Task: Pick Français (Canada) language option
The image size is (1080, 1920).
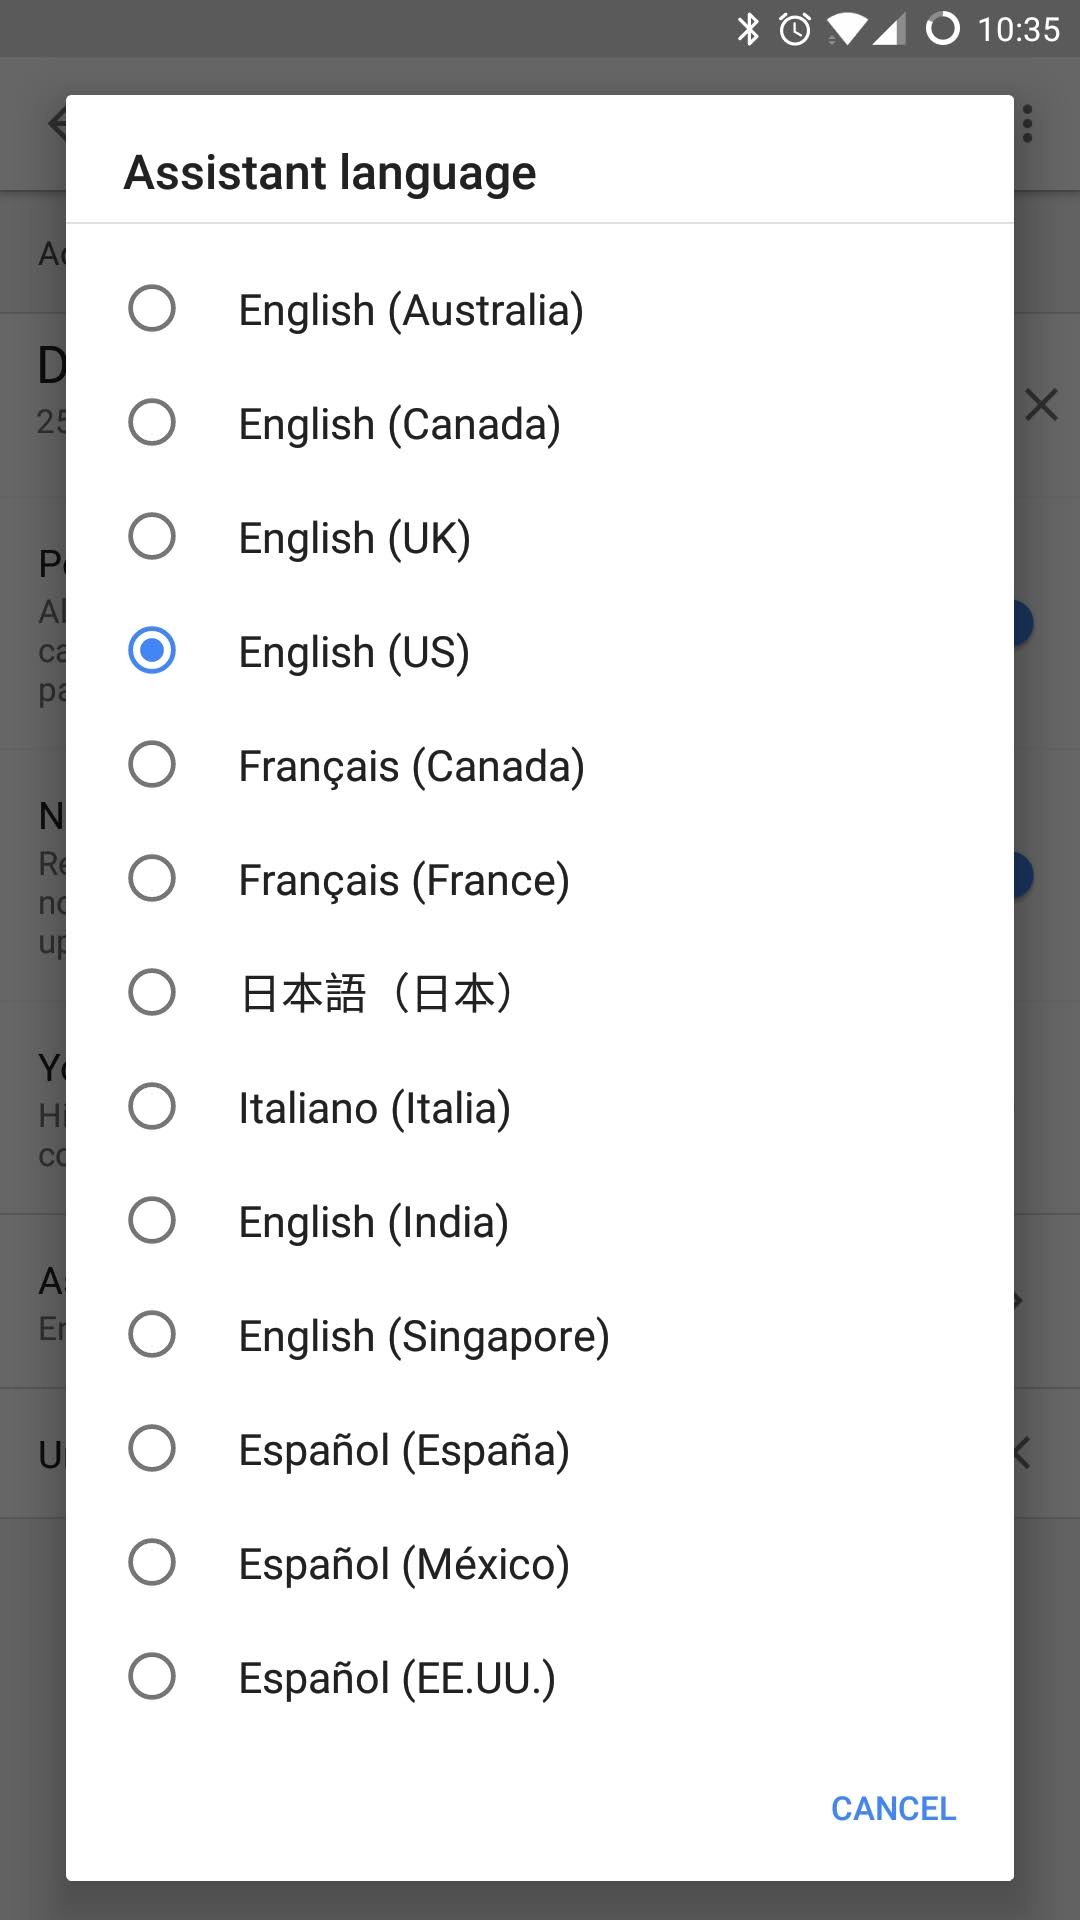Action: pyautogui.click(x=152, y=765)
